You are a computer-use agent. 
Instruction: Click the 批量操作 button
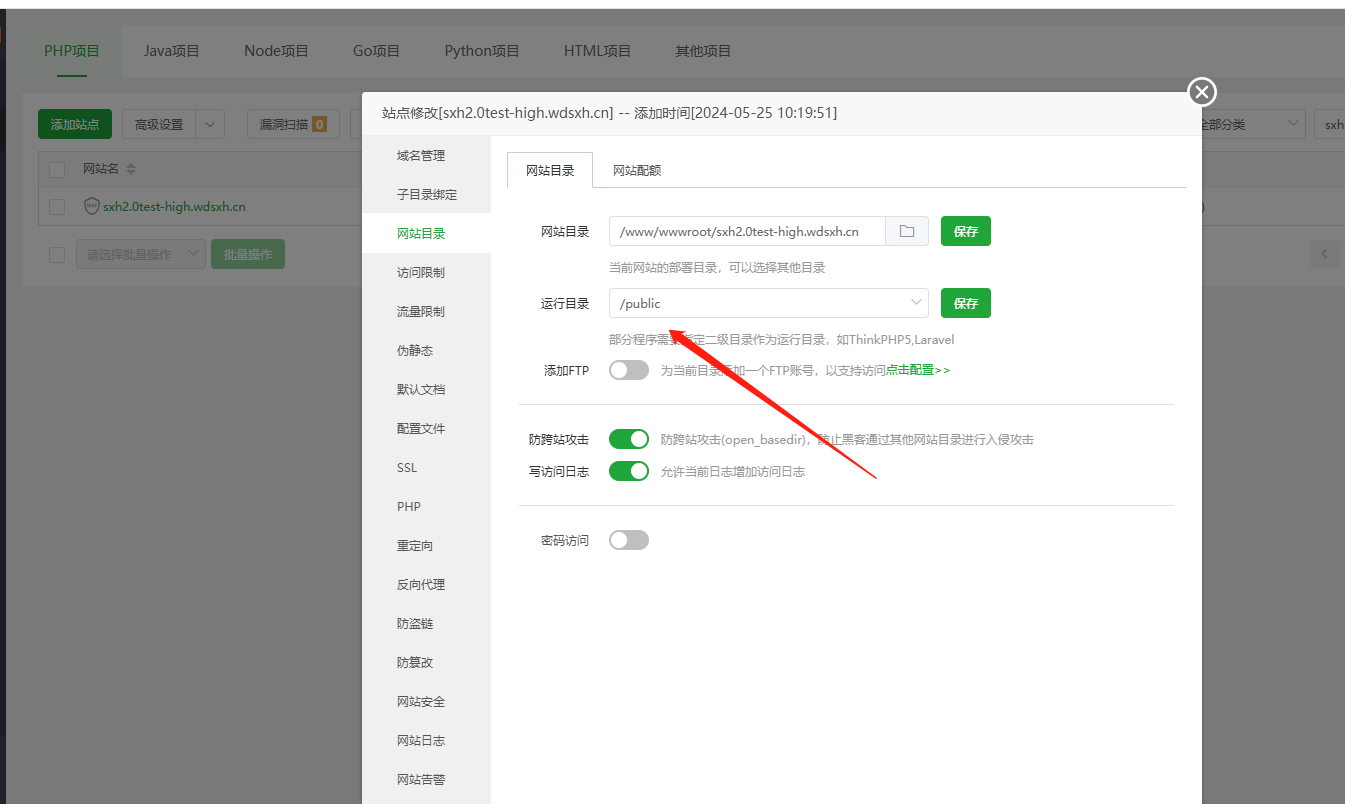(248, 254)
